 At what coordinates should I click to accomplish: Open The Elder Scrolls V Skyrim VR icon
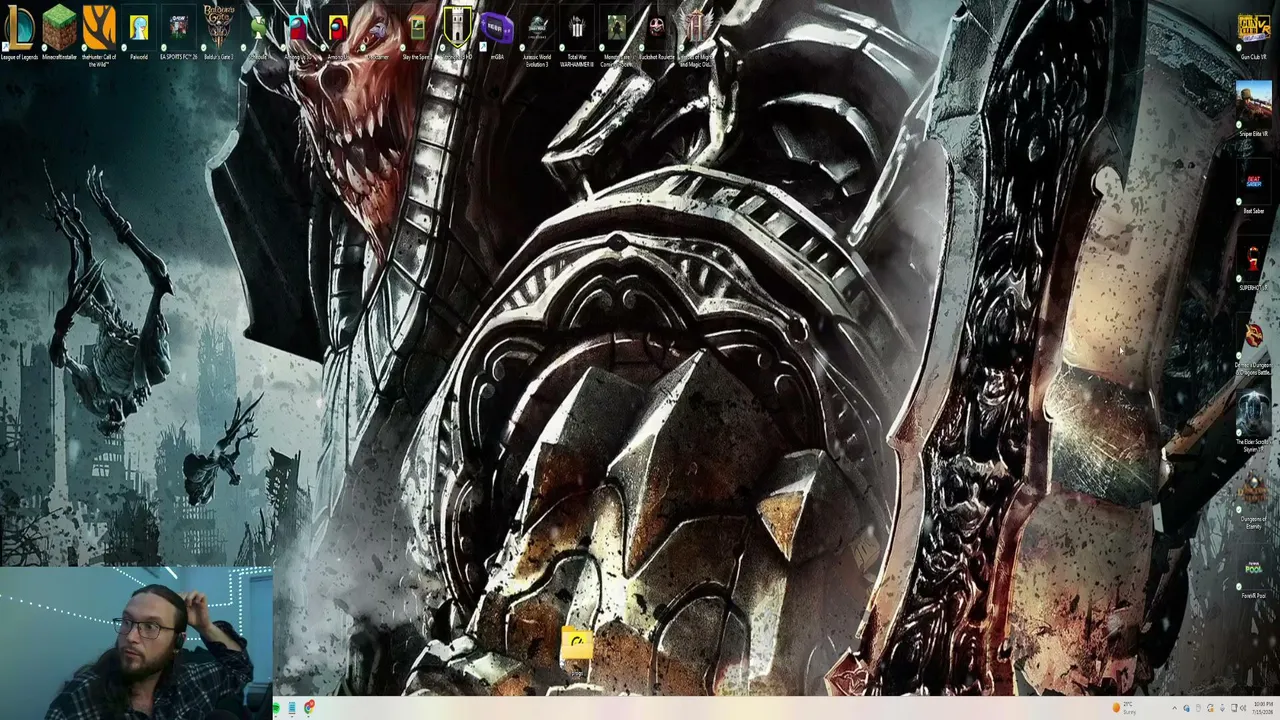(1254, 422)
